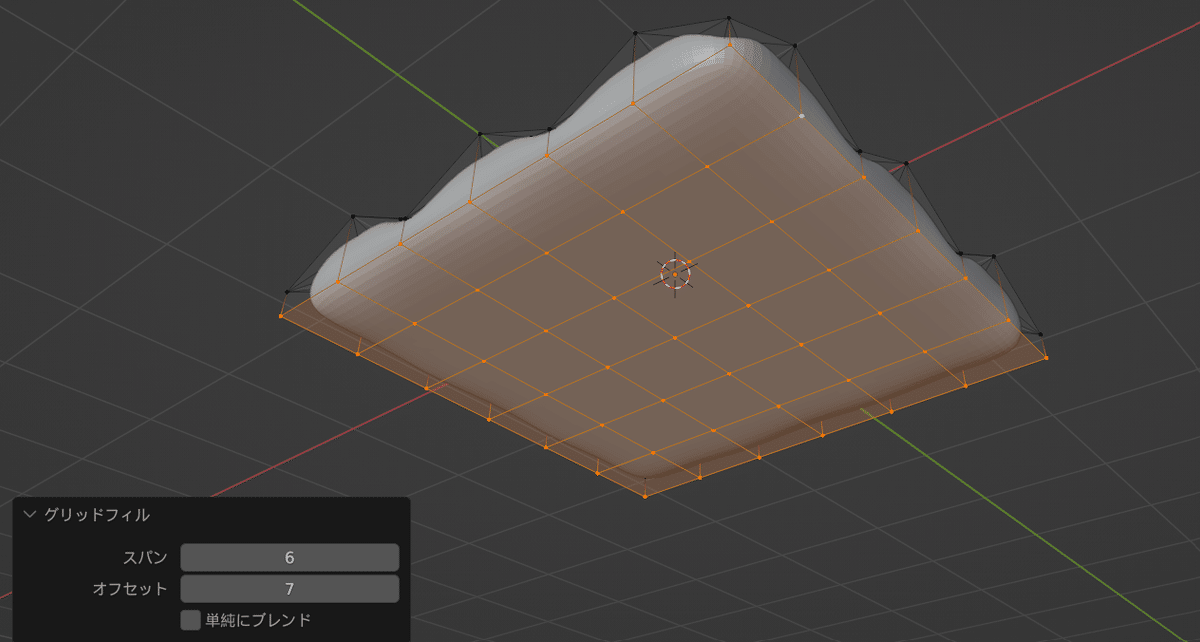Click the スパン value field showing 6
1200x642 pixels.
click(290, 558)
